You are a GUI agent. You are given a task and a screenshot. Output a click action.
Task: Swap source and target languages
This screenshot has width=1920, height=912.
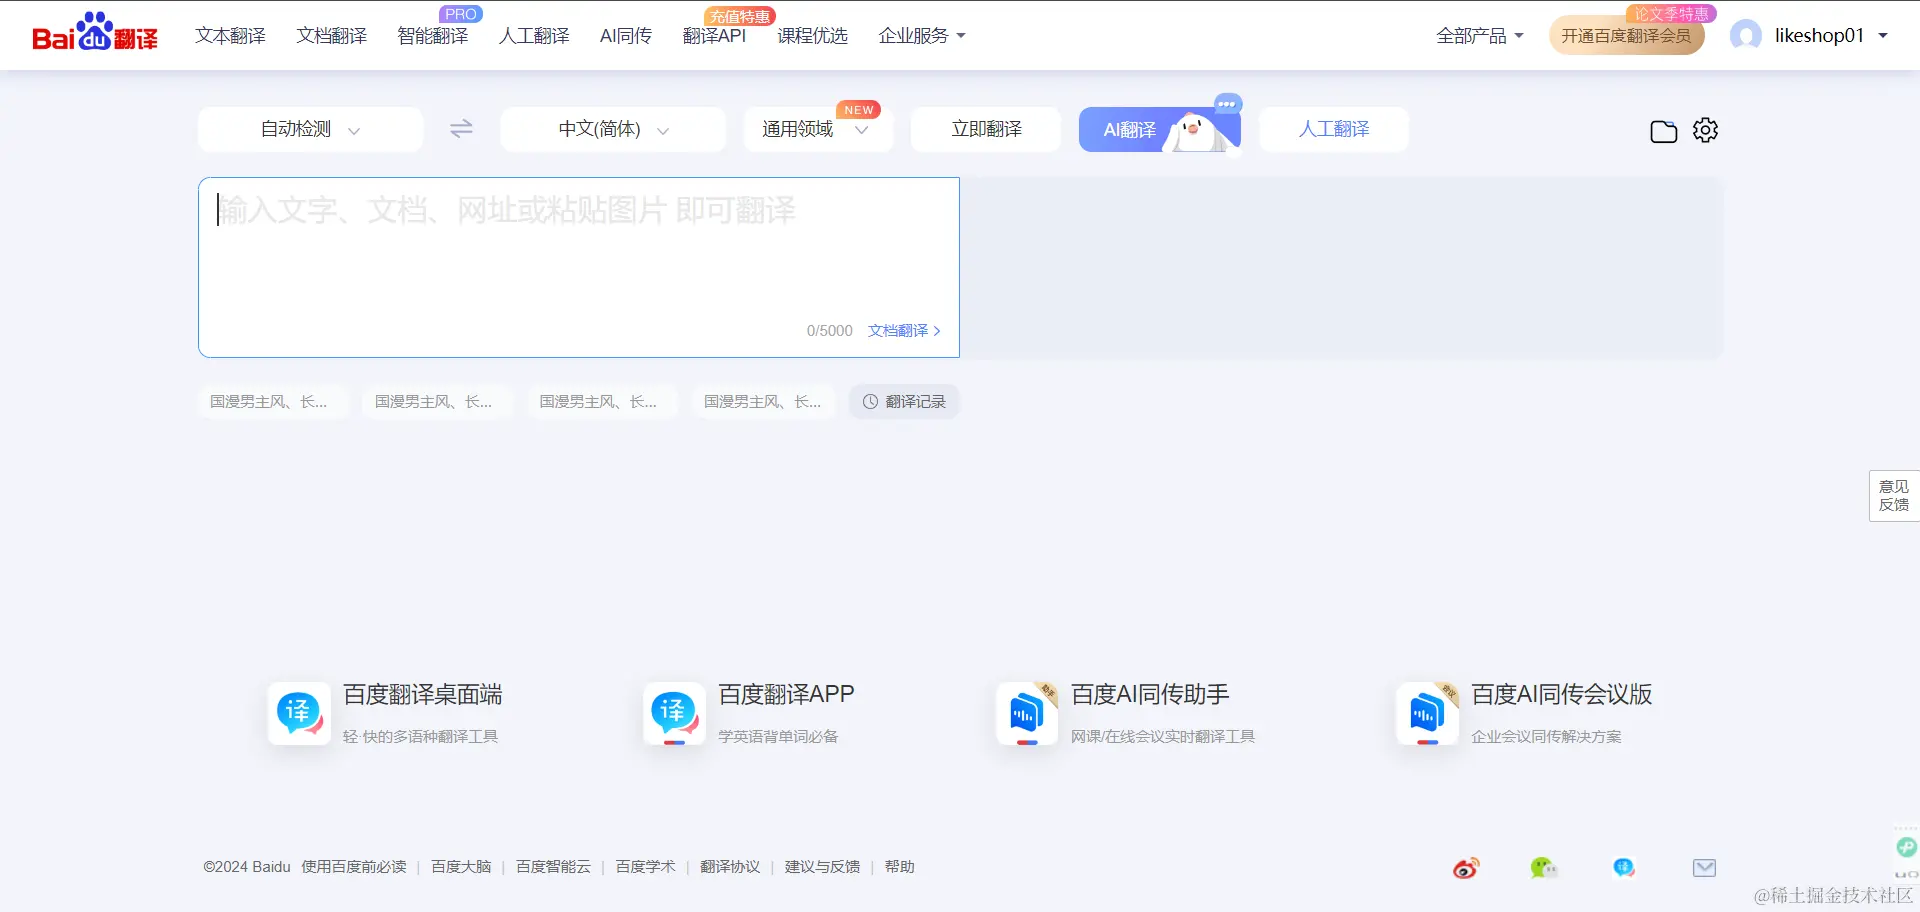(461, 129)
